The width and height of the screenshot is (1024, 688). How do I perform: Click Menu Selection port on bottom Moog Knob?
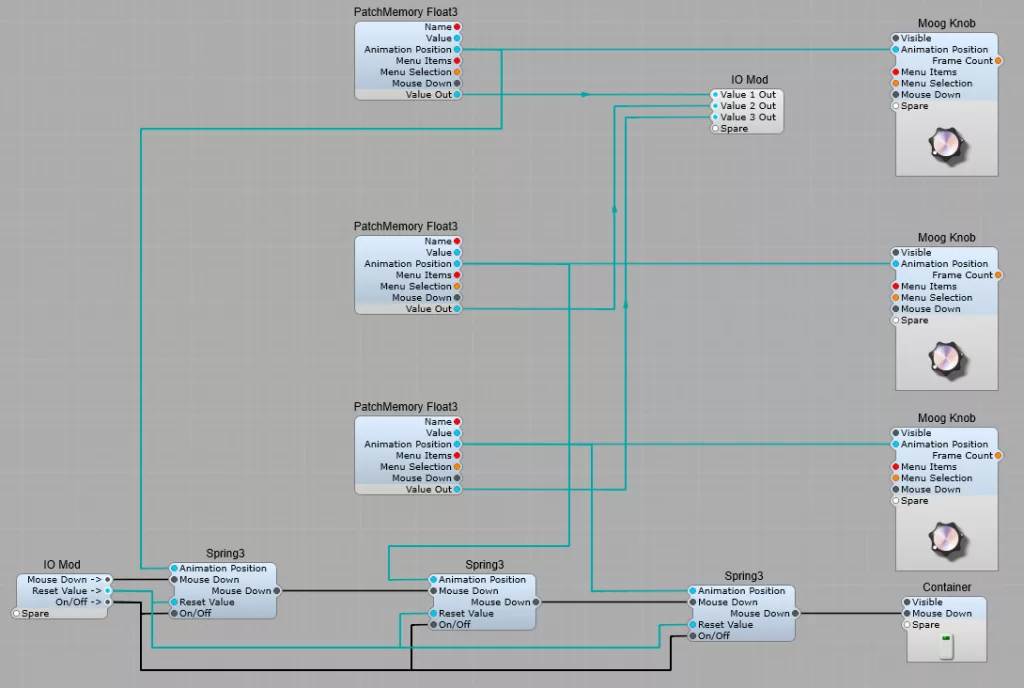[x=895, y=478]
